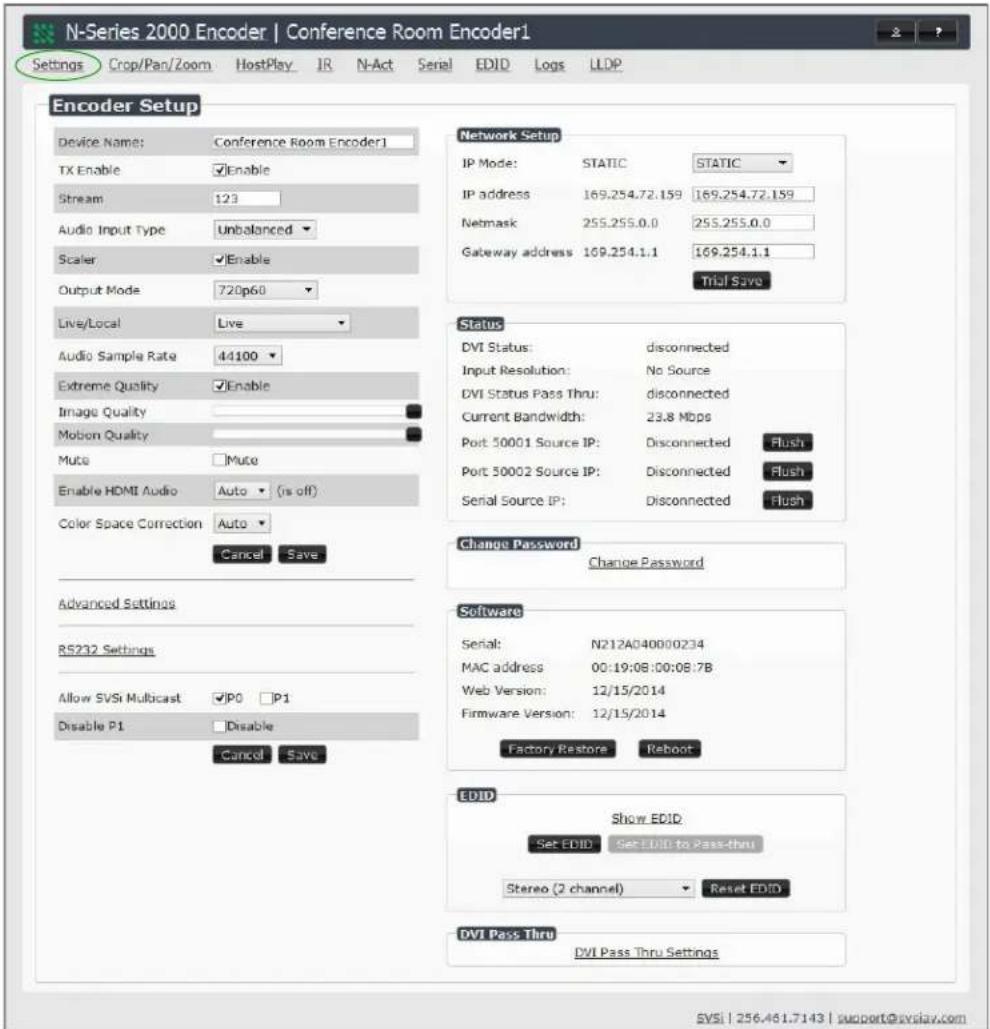This screenshot has height=1029, width=990.
Task: Open the Enable HDMI Audio dropdown
Action: (241, 491)
